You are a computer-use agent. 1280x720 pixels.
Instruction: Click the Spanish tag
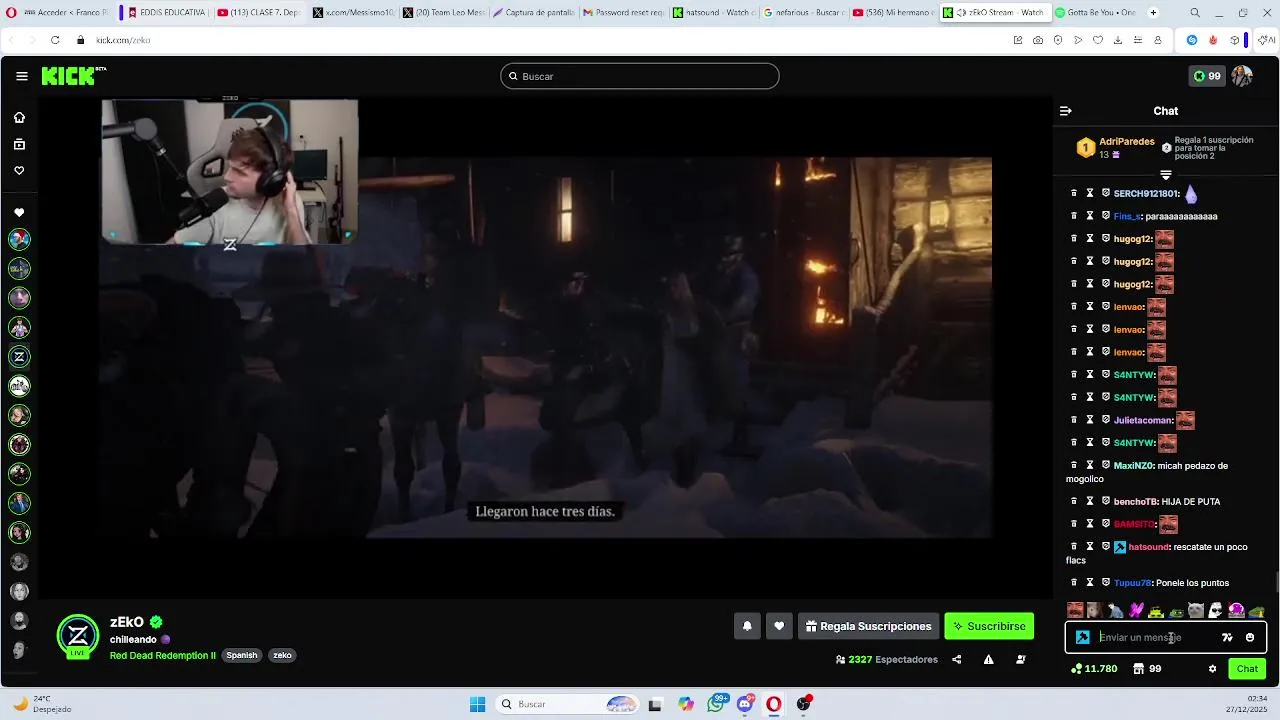click(242, 655)
